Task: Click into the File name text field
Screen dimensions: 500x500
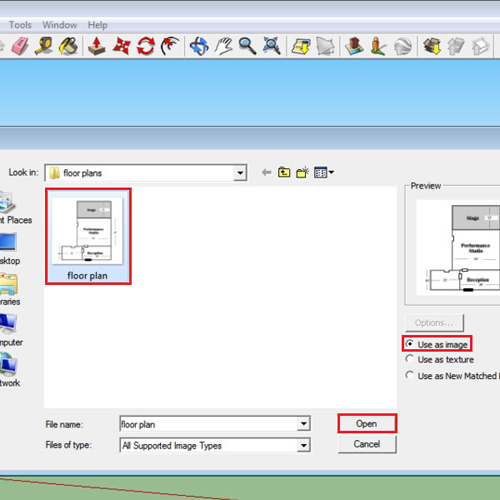Action: 209,424
